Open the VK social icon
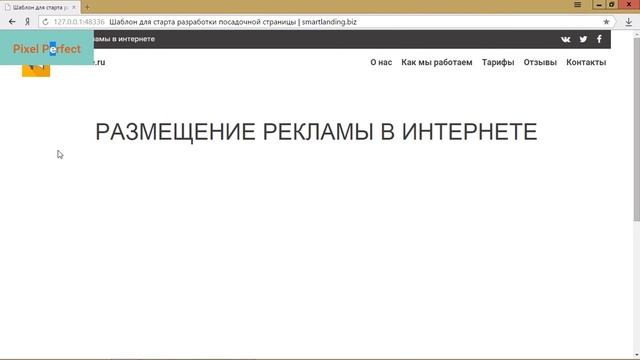 tap(565, 39)
